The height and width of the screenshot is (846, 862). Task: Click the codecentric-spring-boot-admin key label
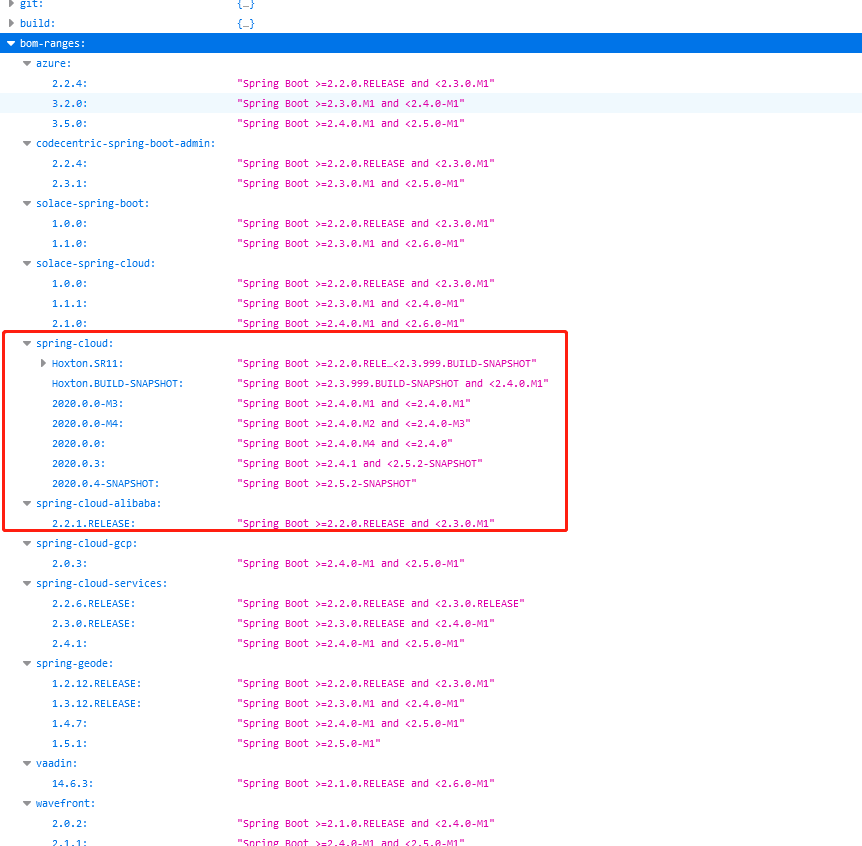pos(125,143)
